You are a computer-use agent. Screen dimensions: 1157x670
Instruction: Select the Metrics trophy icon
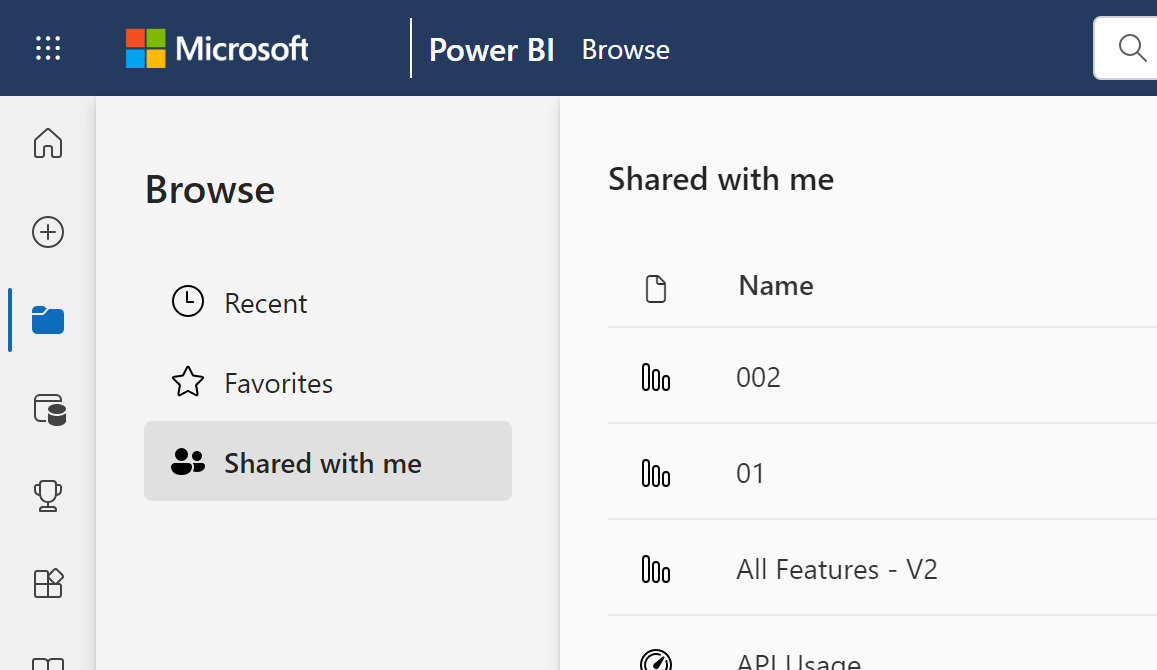47,496
